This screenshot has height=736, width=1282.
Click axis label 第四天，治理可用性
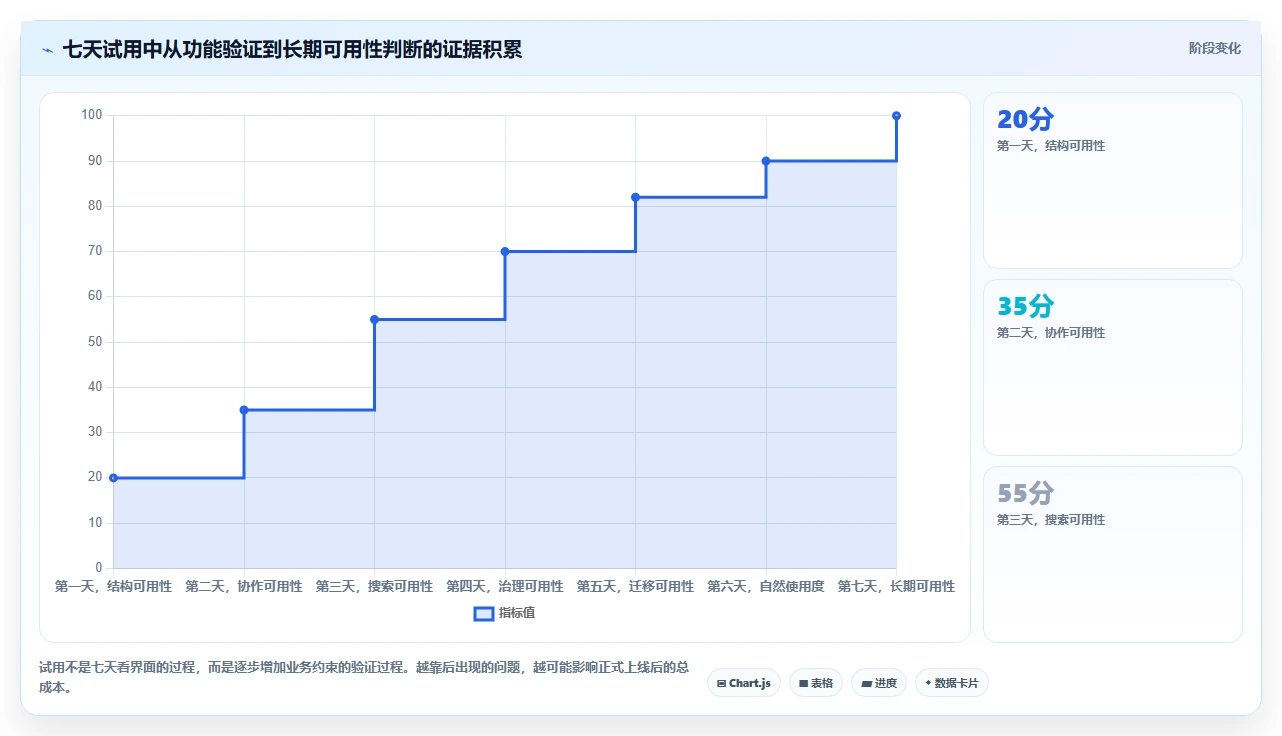(505, 586)
